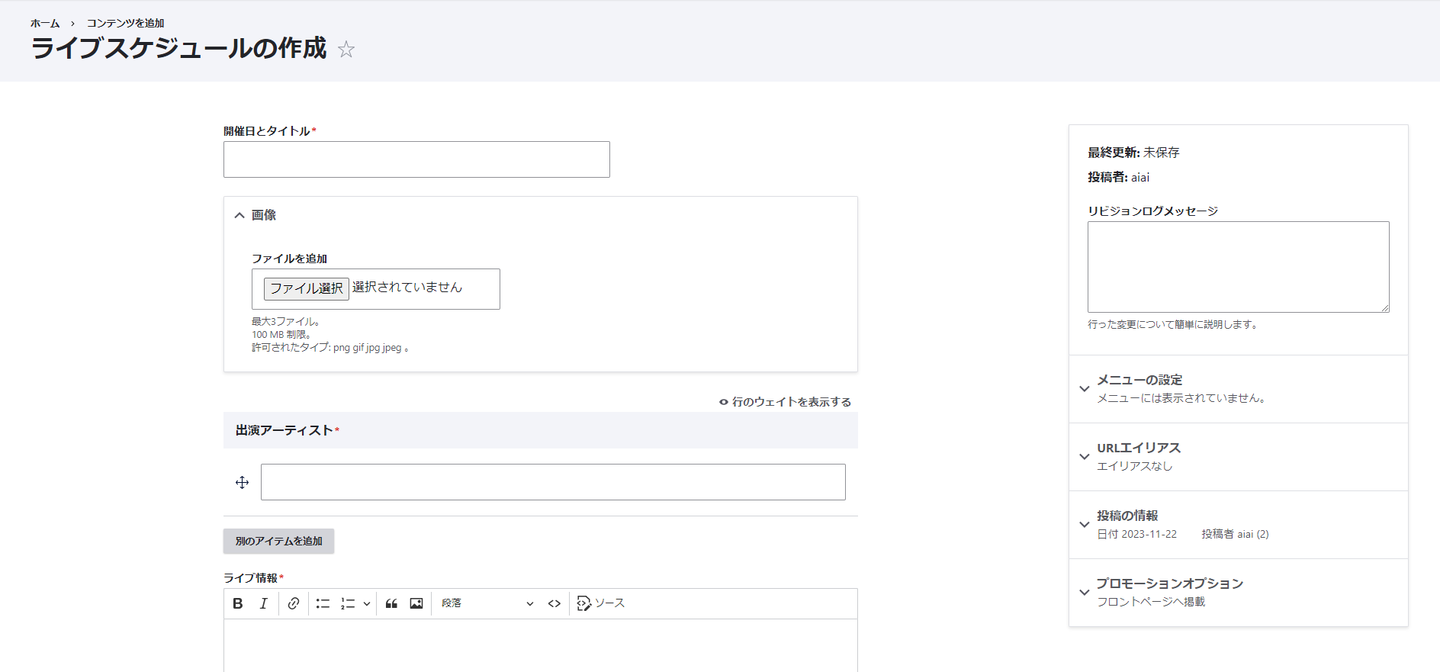Image resolution: width=1440 pixels, height=672 pixels.
Task: Switch the editor to ソース view
Action: 601,604
